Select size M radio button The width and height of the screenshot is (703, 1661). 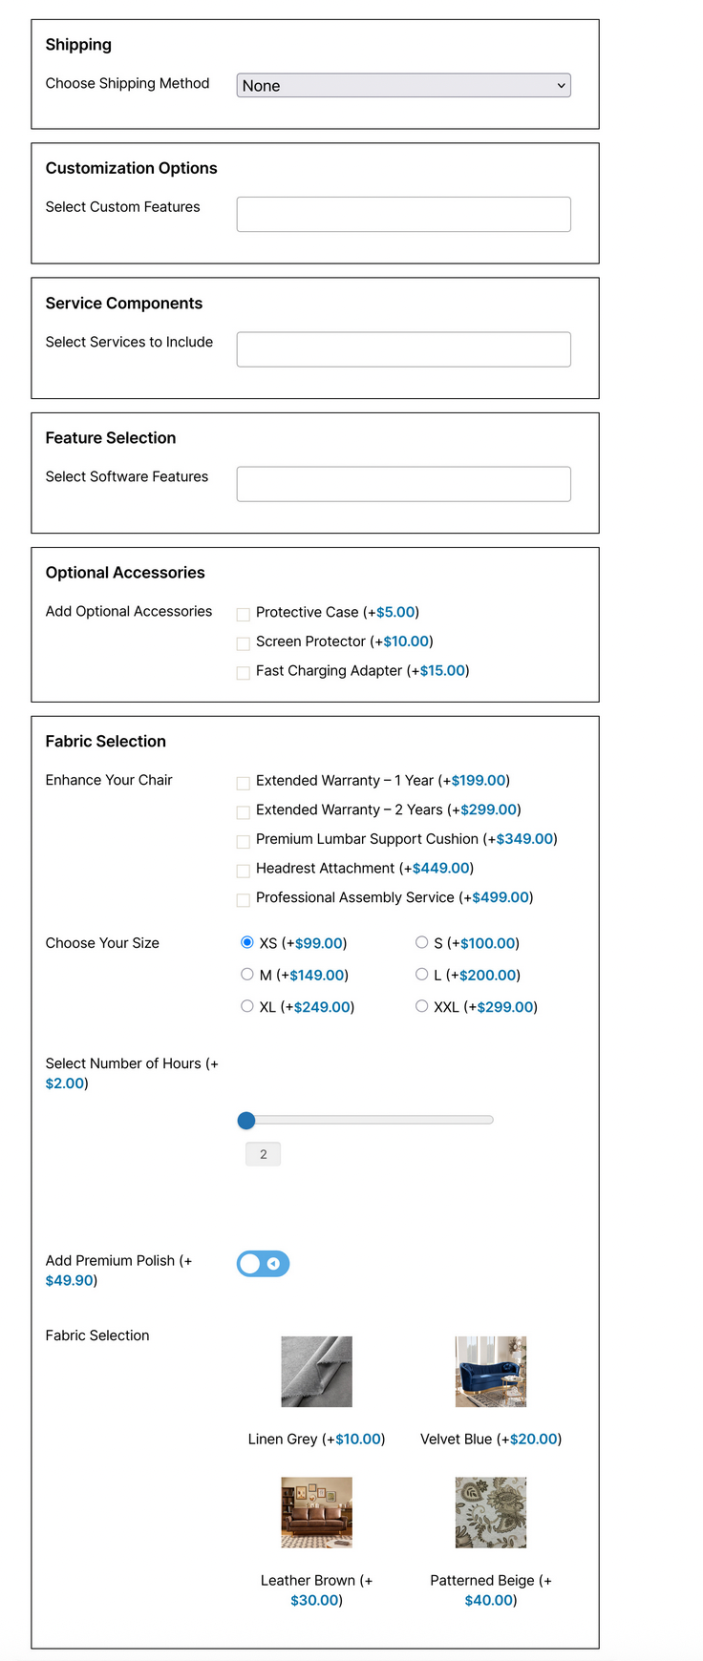pos(247,974)
